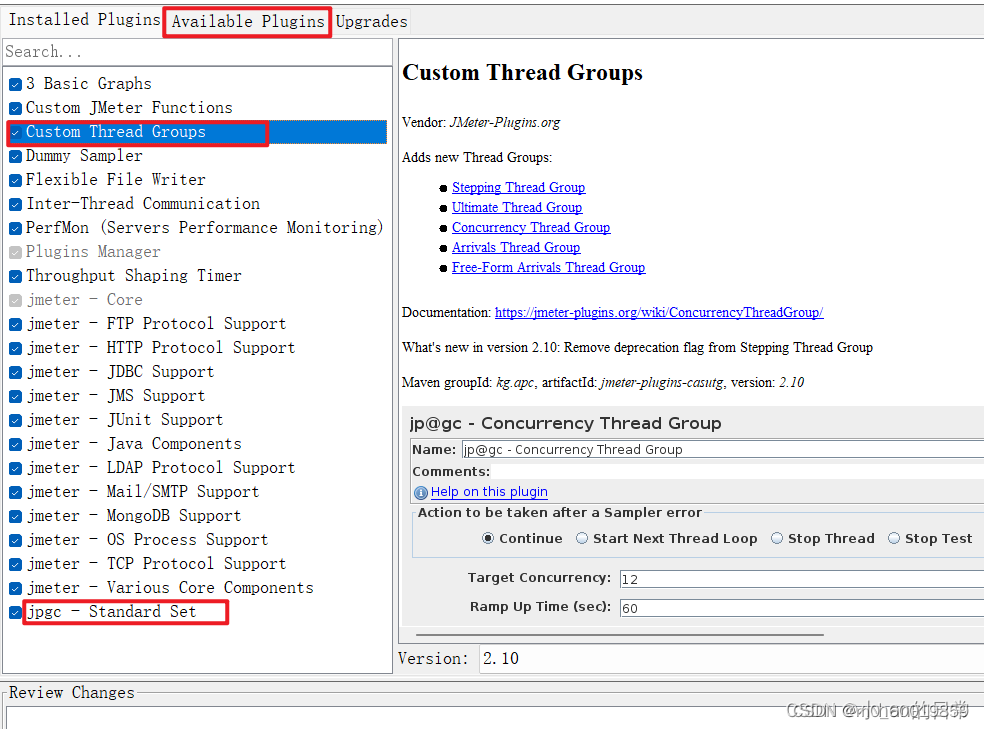
Task: Toggle the Flexible File Writer checkbox
Action: coord(16,180)
